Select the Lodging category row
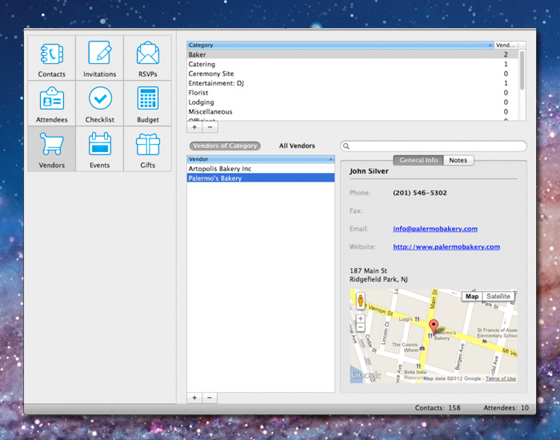 [352, 102]
